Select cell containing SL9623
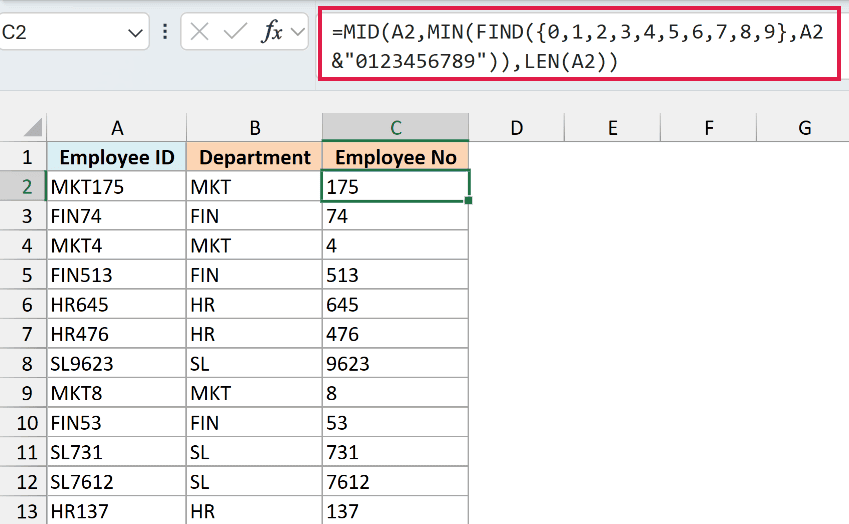The image size is (849, 524). [116, 364]
